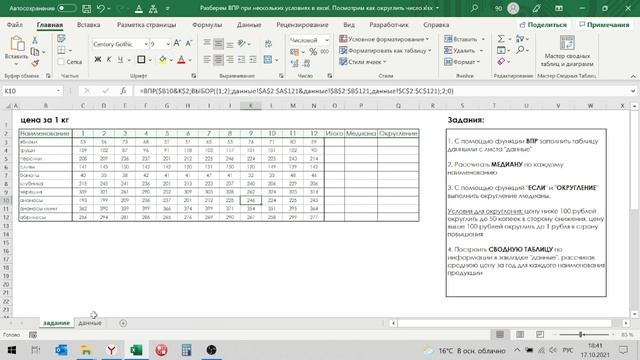Apply the red font color A
Screen dimensions: 640x360
click(x=181, y=60)
